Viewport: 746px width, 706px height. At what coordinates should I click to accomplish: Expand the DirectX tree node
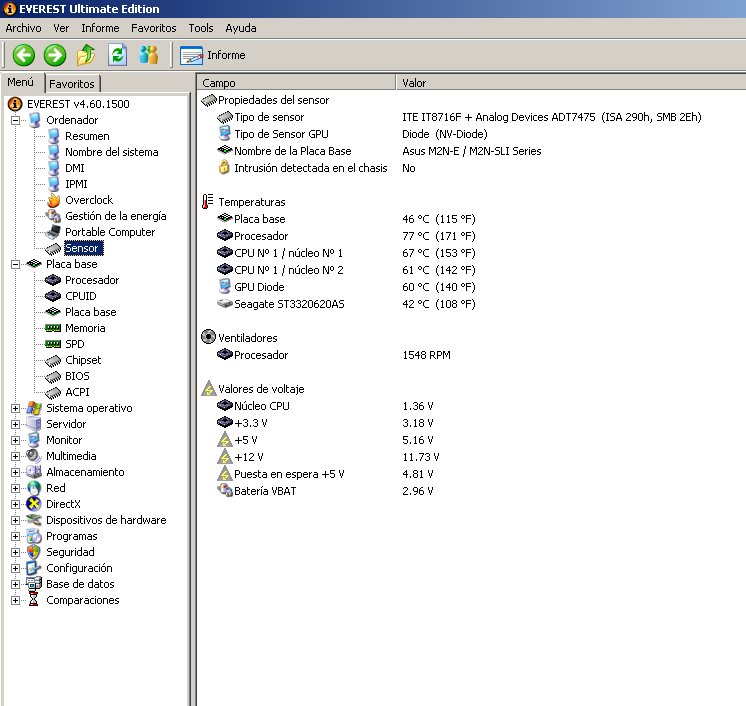click(x=16, y=504)
